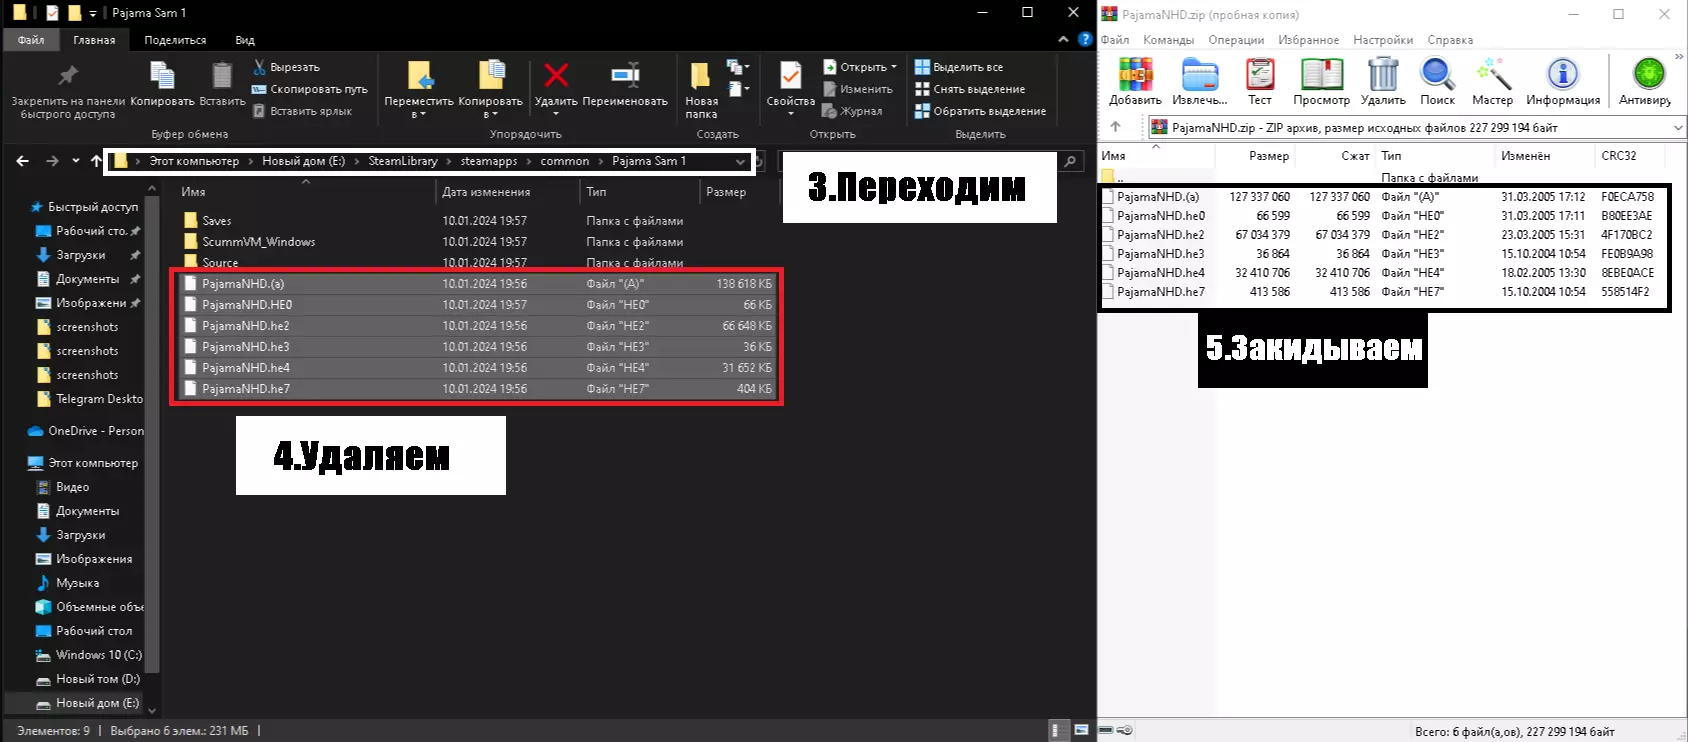Open Просмотр in WinRAR toolbar
This screenshot has height=742, width=1688.
tap(1321, 82)
